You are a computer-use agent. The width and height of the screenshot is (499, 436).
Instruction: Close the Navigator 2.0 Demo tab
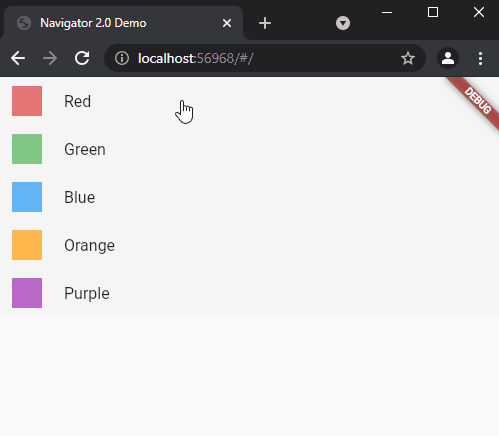[227, 23]
